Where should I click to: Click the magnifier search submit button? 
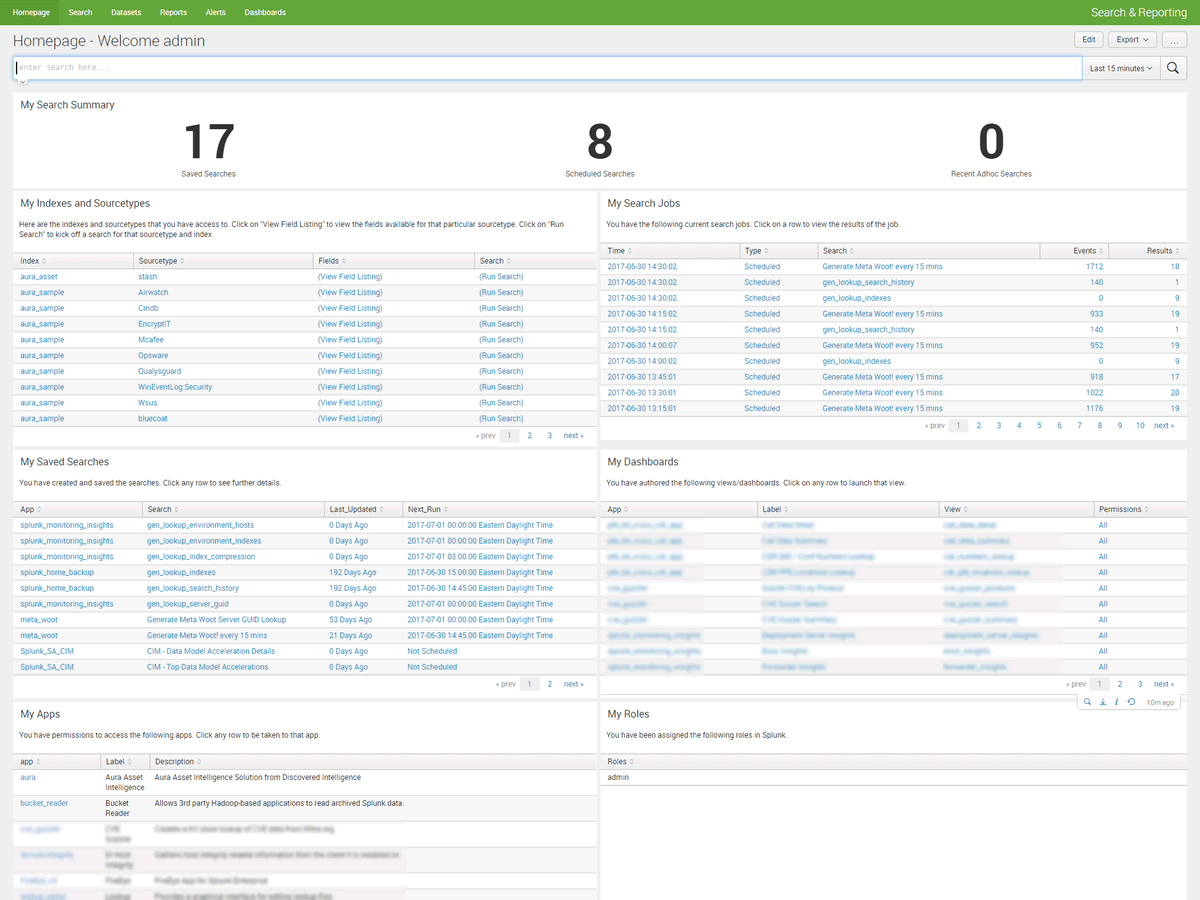[1173, 68]
